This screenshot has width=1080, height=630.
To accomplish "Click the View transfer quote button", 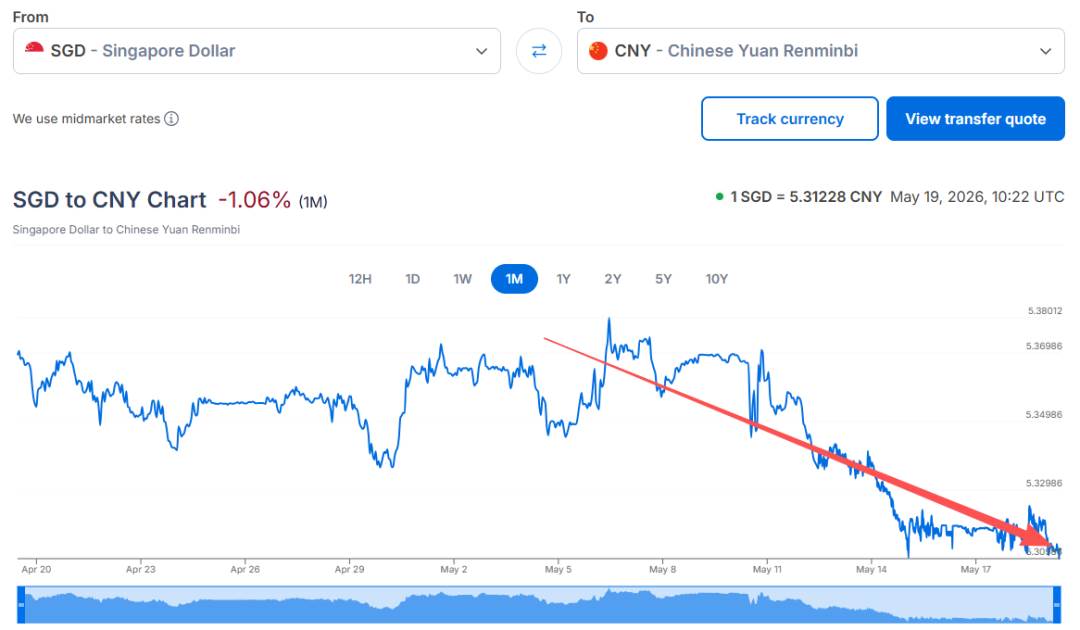I will pos(975,118).
